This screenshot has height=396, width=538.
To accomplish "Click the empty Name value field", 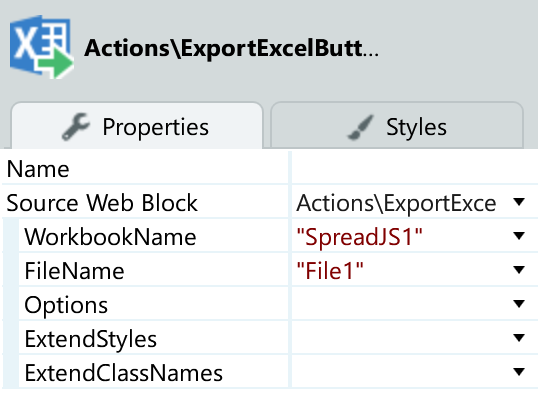I will (414, 168).
